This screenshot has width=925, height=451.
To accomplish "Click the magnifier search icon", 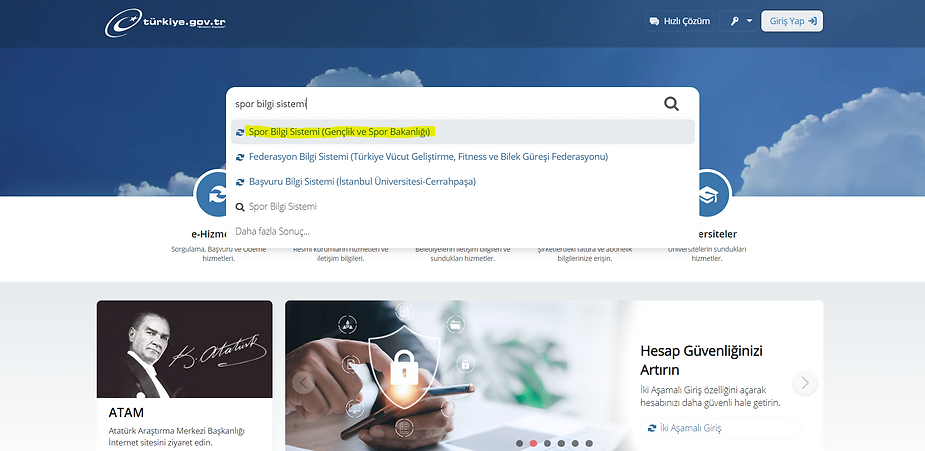I will (671, 103).
